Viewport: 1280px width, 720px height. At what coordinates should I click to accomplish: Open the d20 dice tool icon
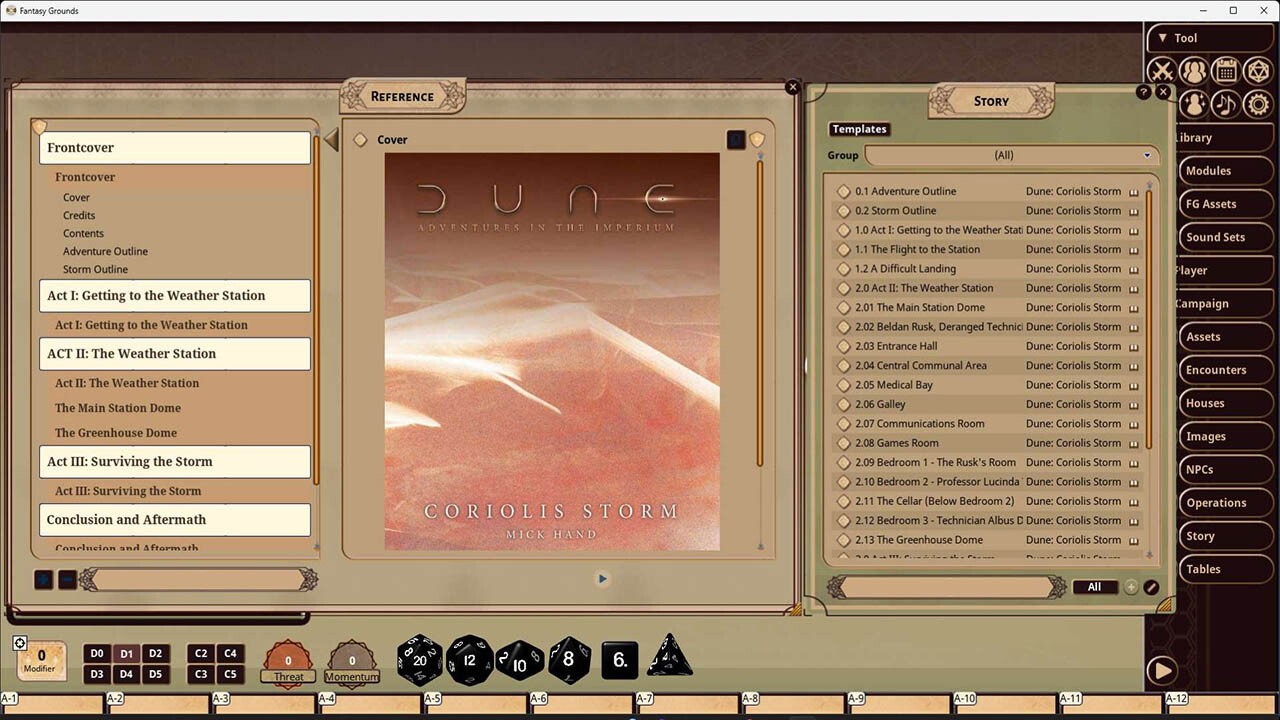1257,70
